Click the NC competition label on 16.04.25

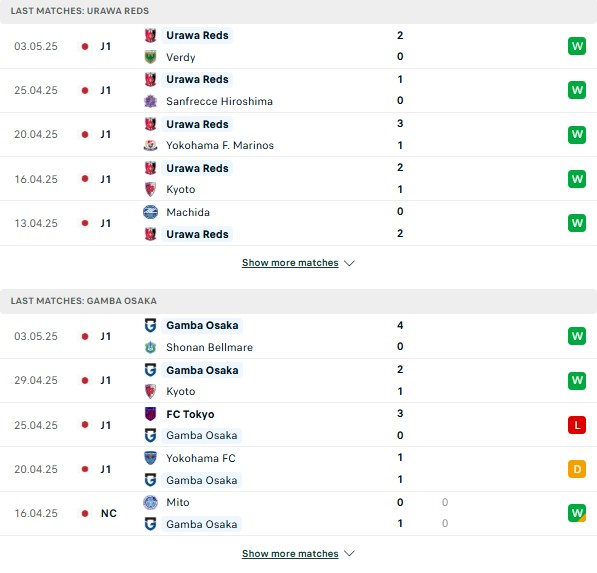pyautogui.click(x=109, y=513)
